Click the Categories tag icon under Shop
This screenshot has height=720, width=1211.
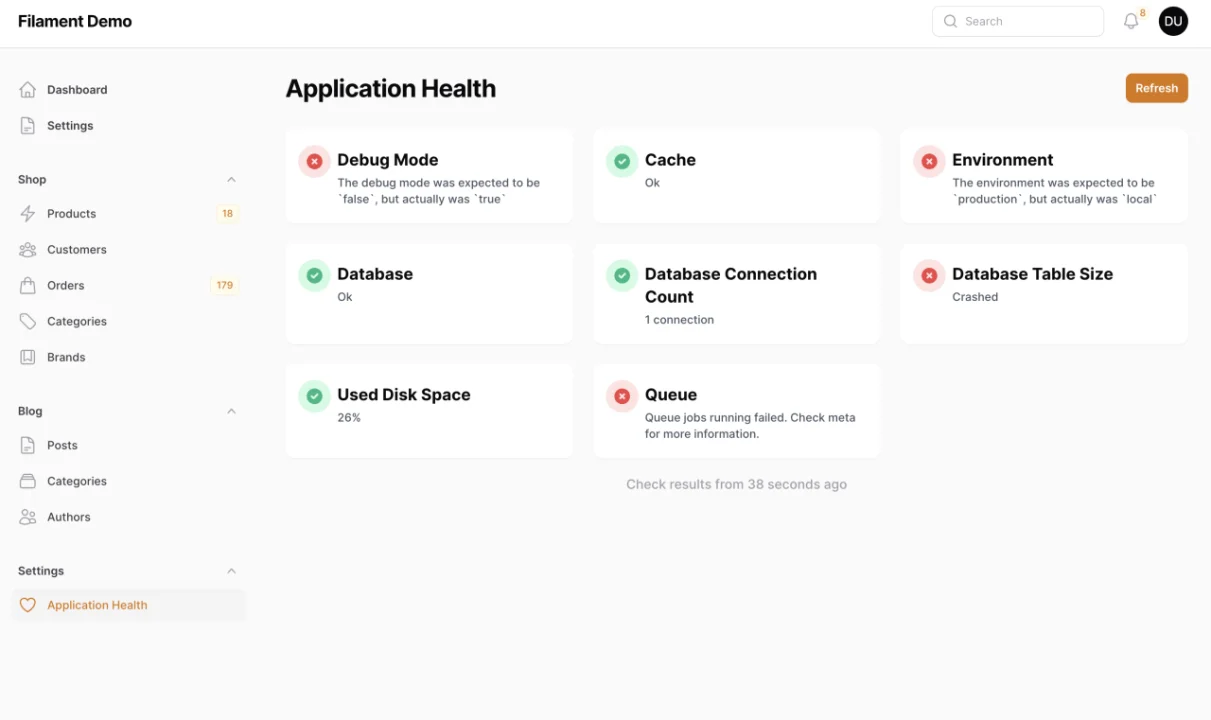(28, 321)
